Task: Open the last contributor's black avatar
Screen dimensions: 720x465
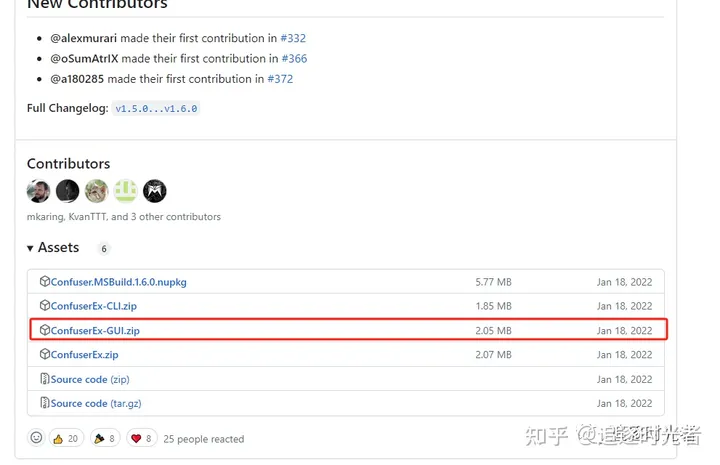Action: 154,191
